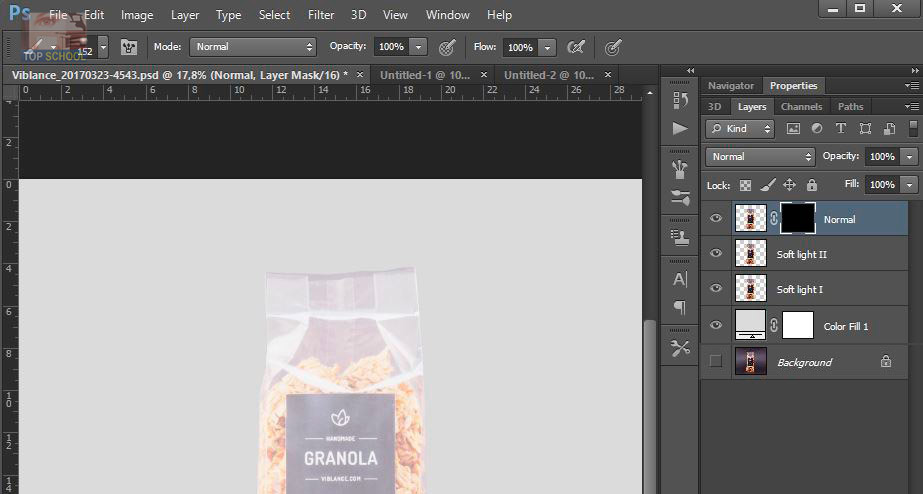Filter for type layers icon
Image resolution: width=923 pixels, height=494 pixels.
(841, 128)
